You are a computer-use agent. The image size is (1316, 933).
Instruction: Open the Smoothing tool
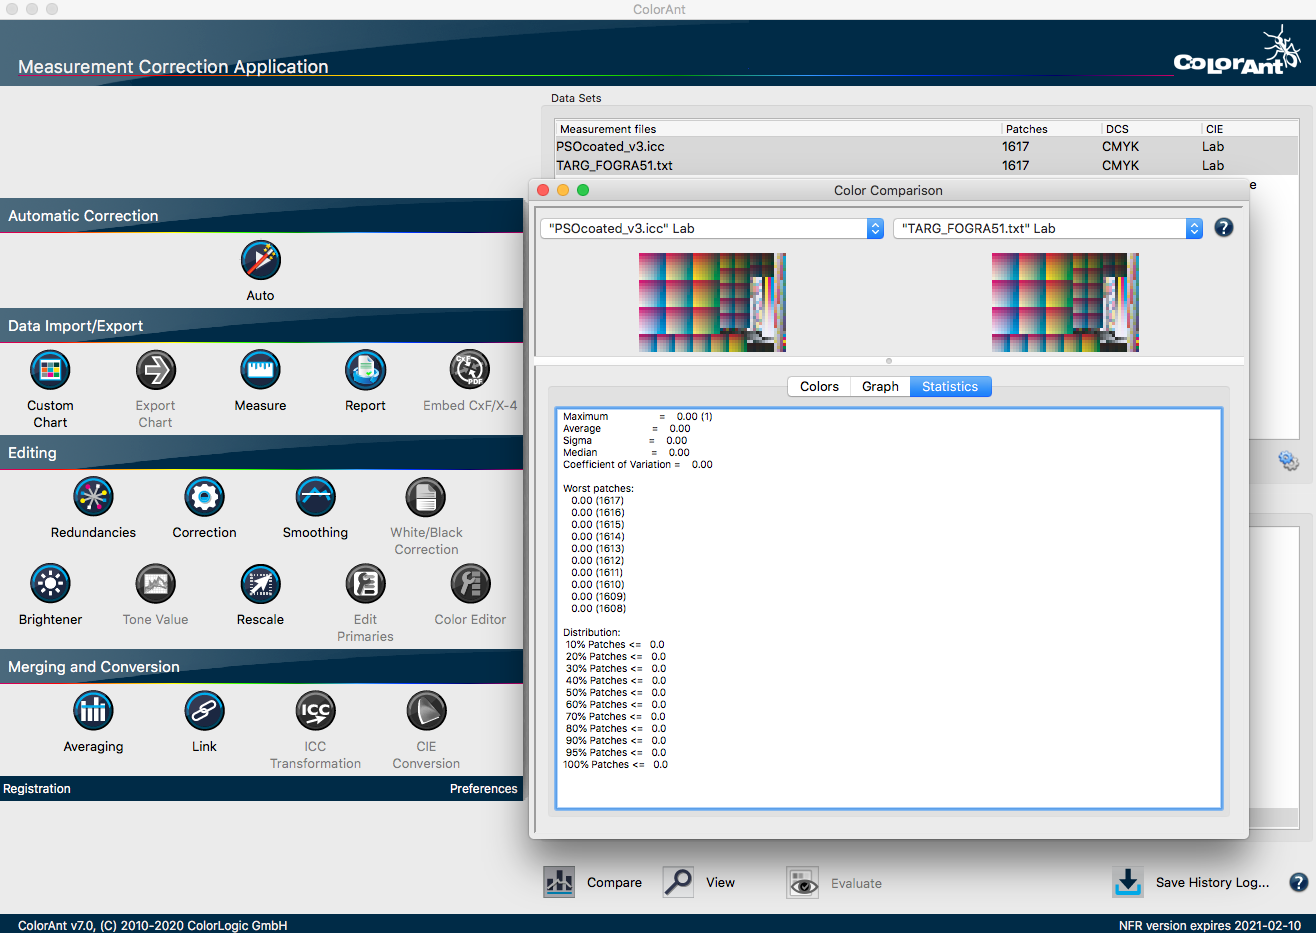[315, 498]
